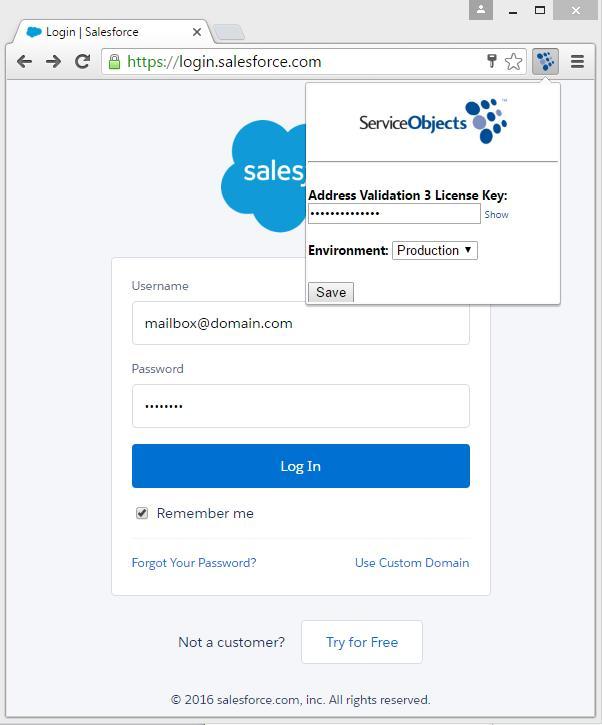
Task: Uncheck the Remember me checkbox
Action: 142,513
